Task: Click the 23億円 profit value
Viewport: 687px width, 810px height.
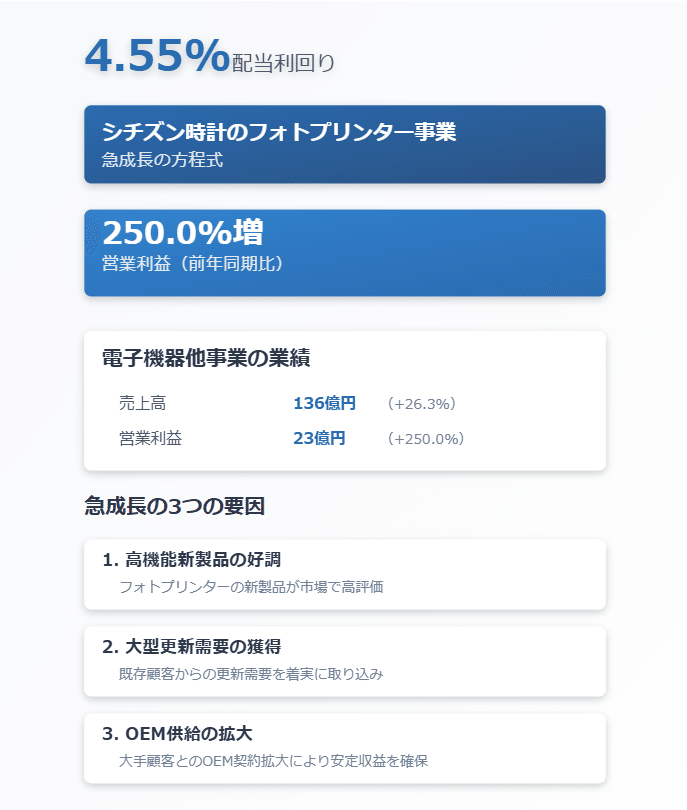Action: click(319, 438)
